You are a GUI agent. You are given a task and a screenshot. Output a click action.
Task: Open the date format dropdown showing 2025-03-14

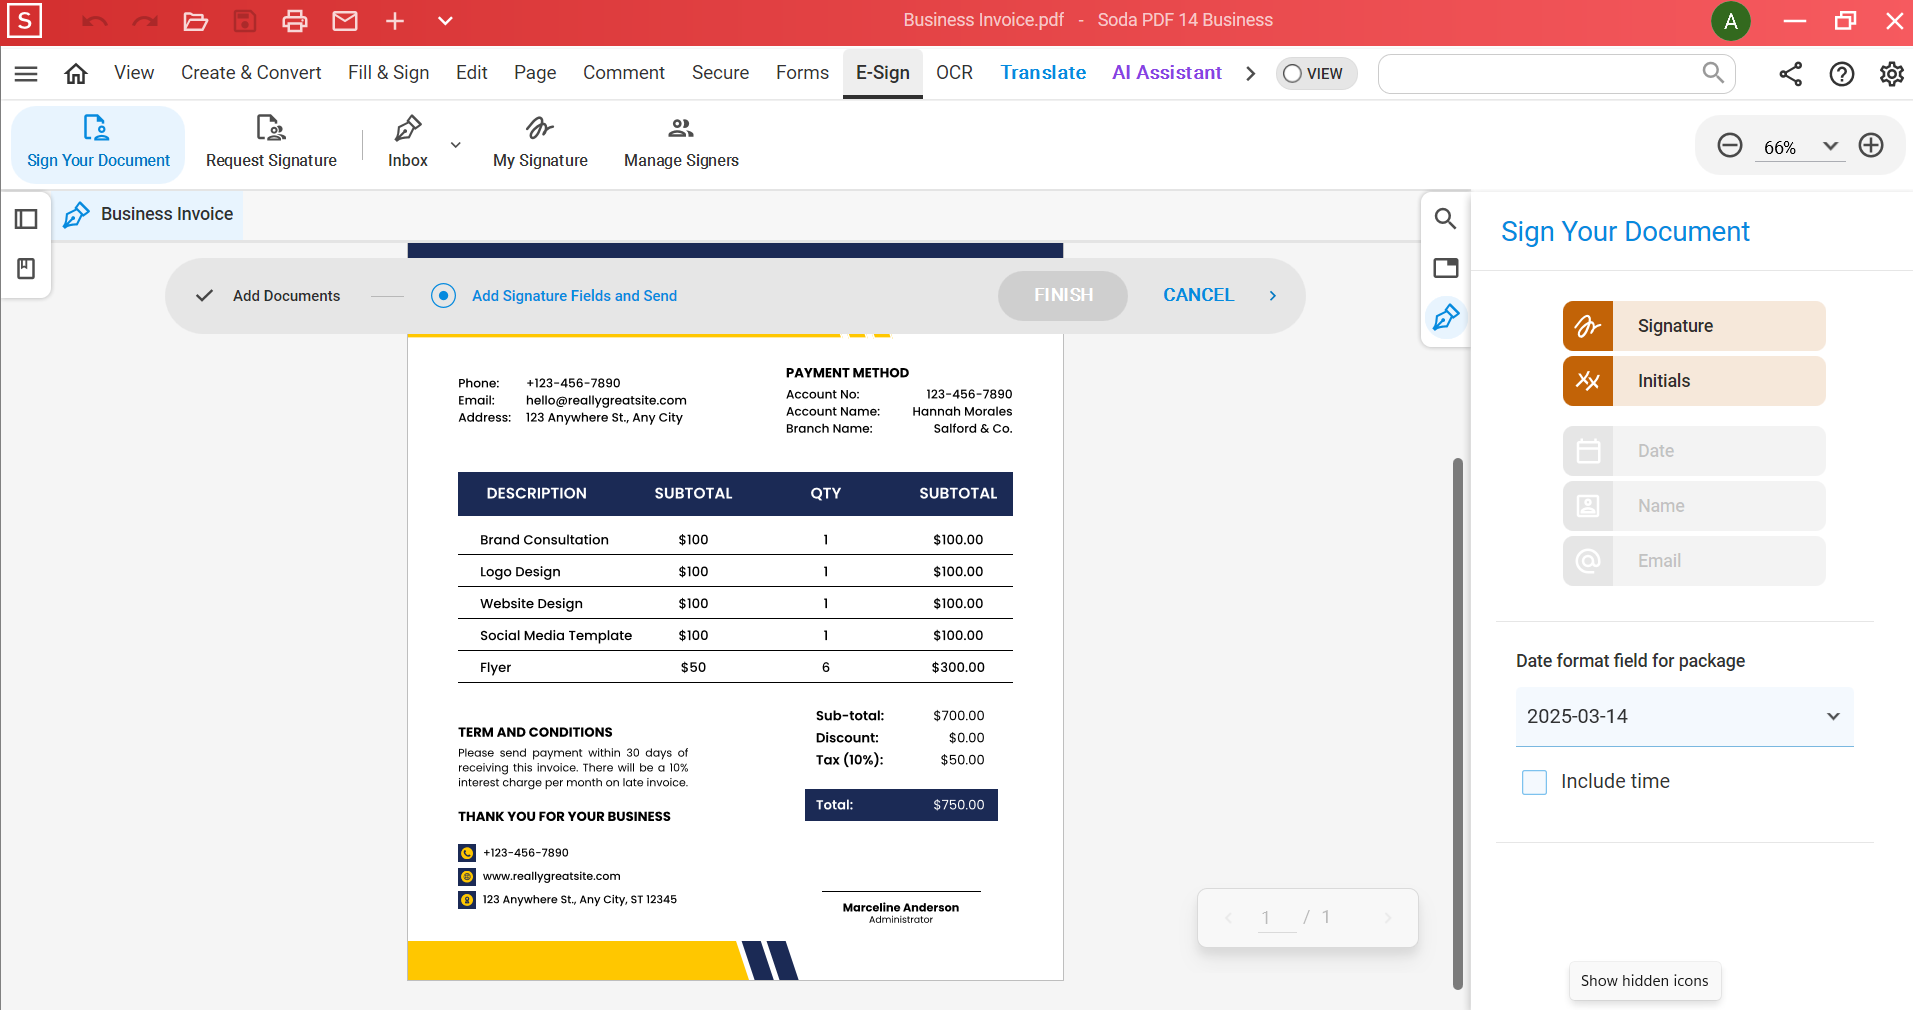(1684, 717)
